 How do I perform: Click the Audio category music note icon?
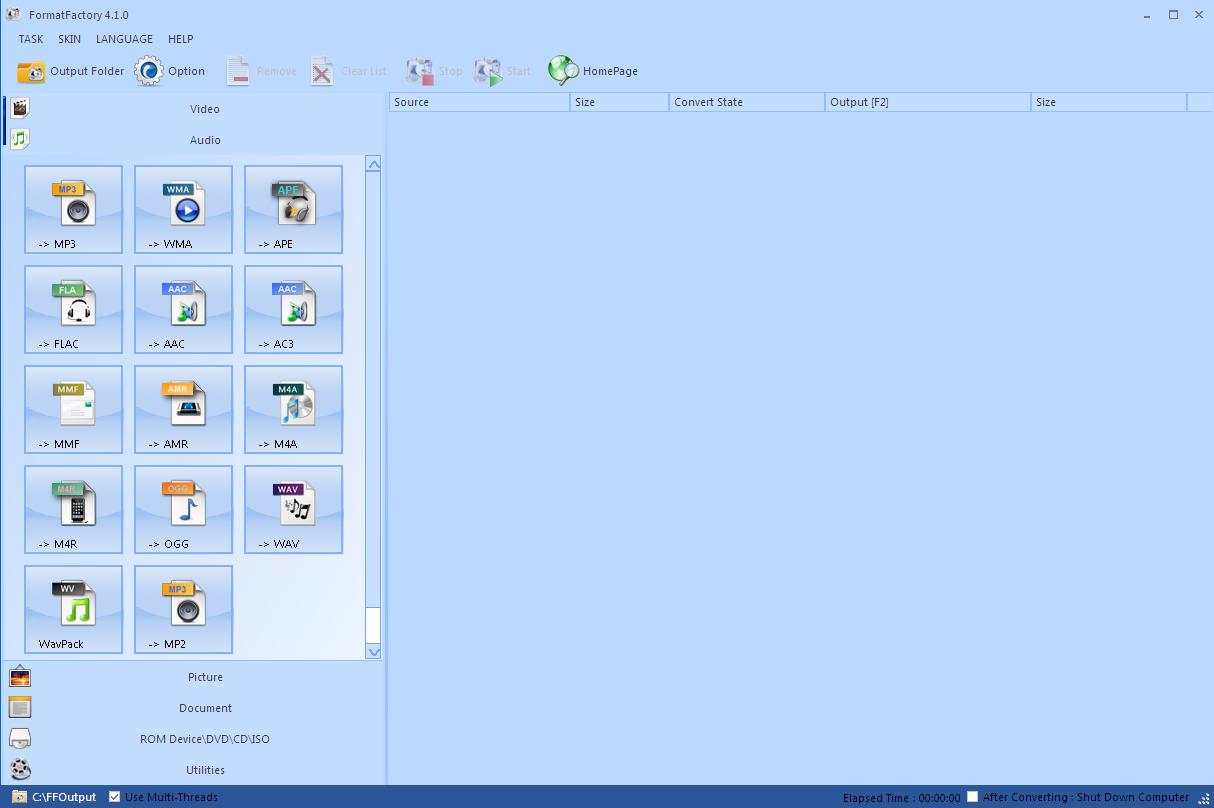click(x=20, y=139)
